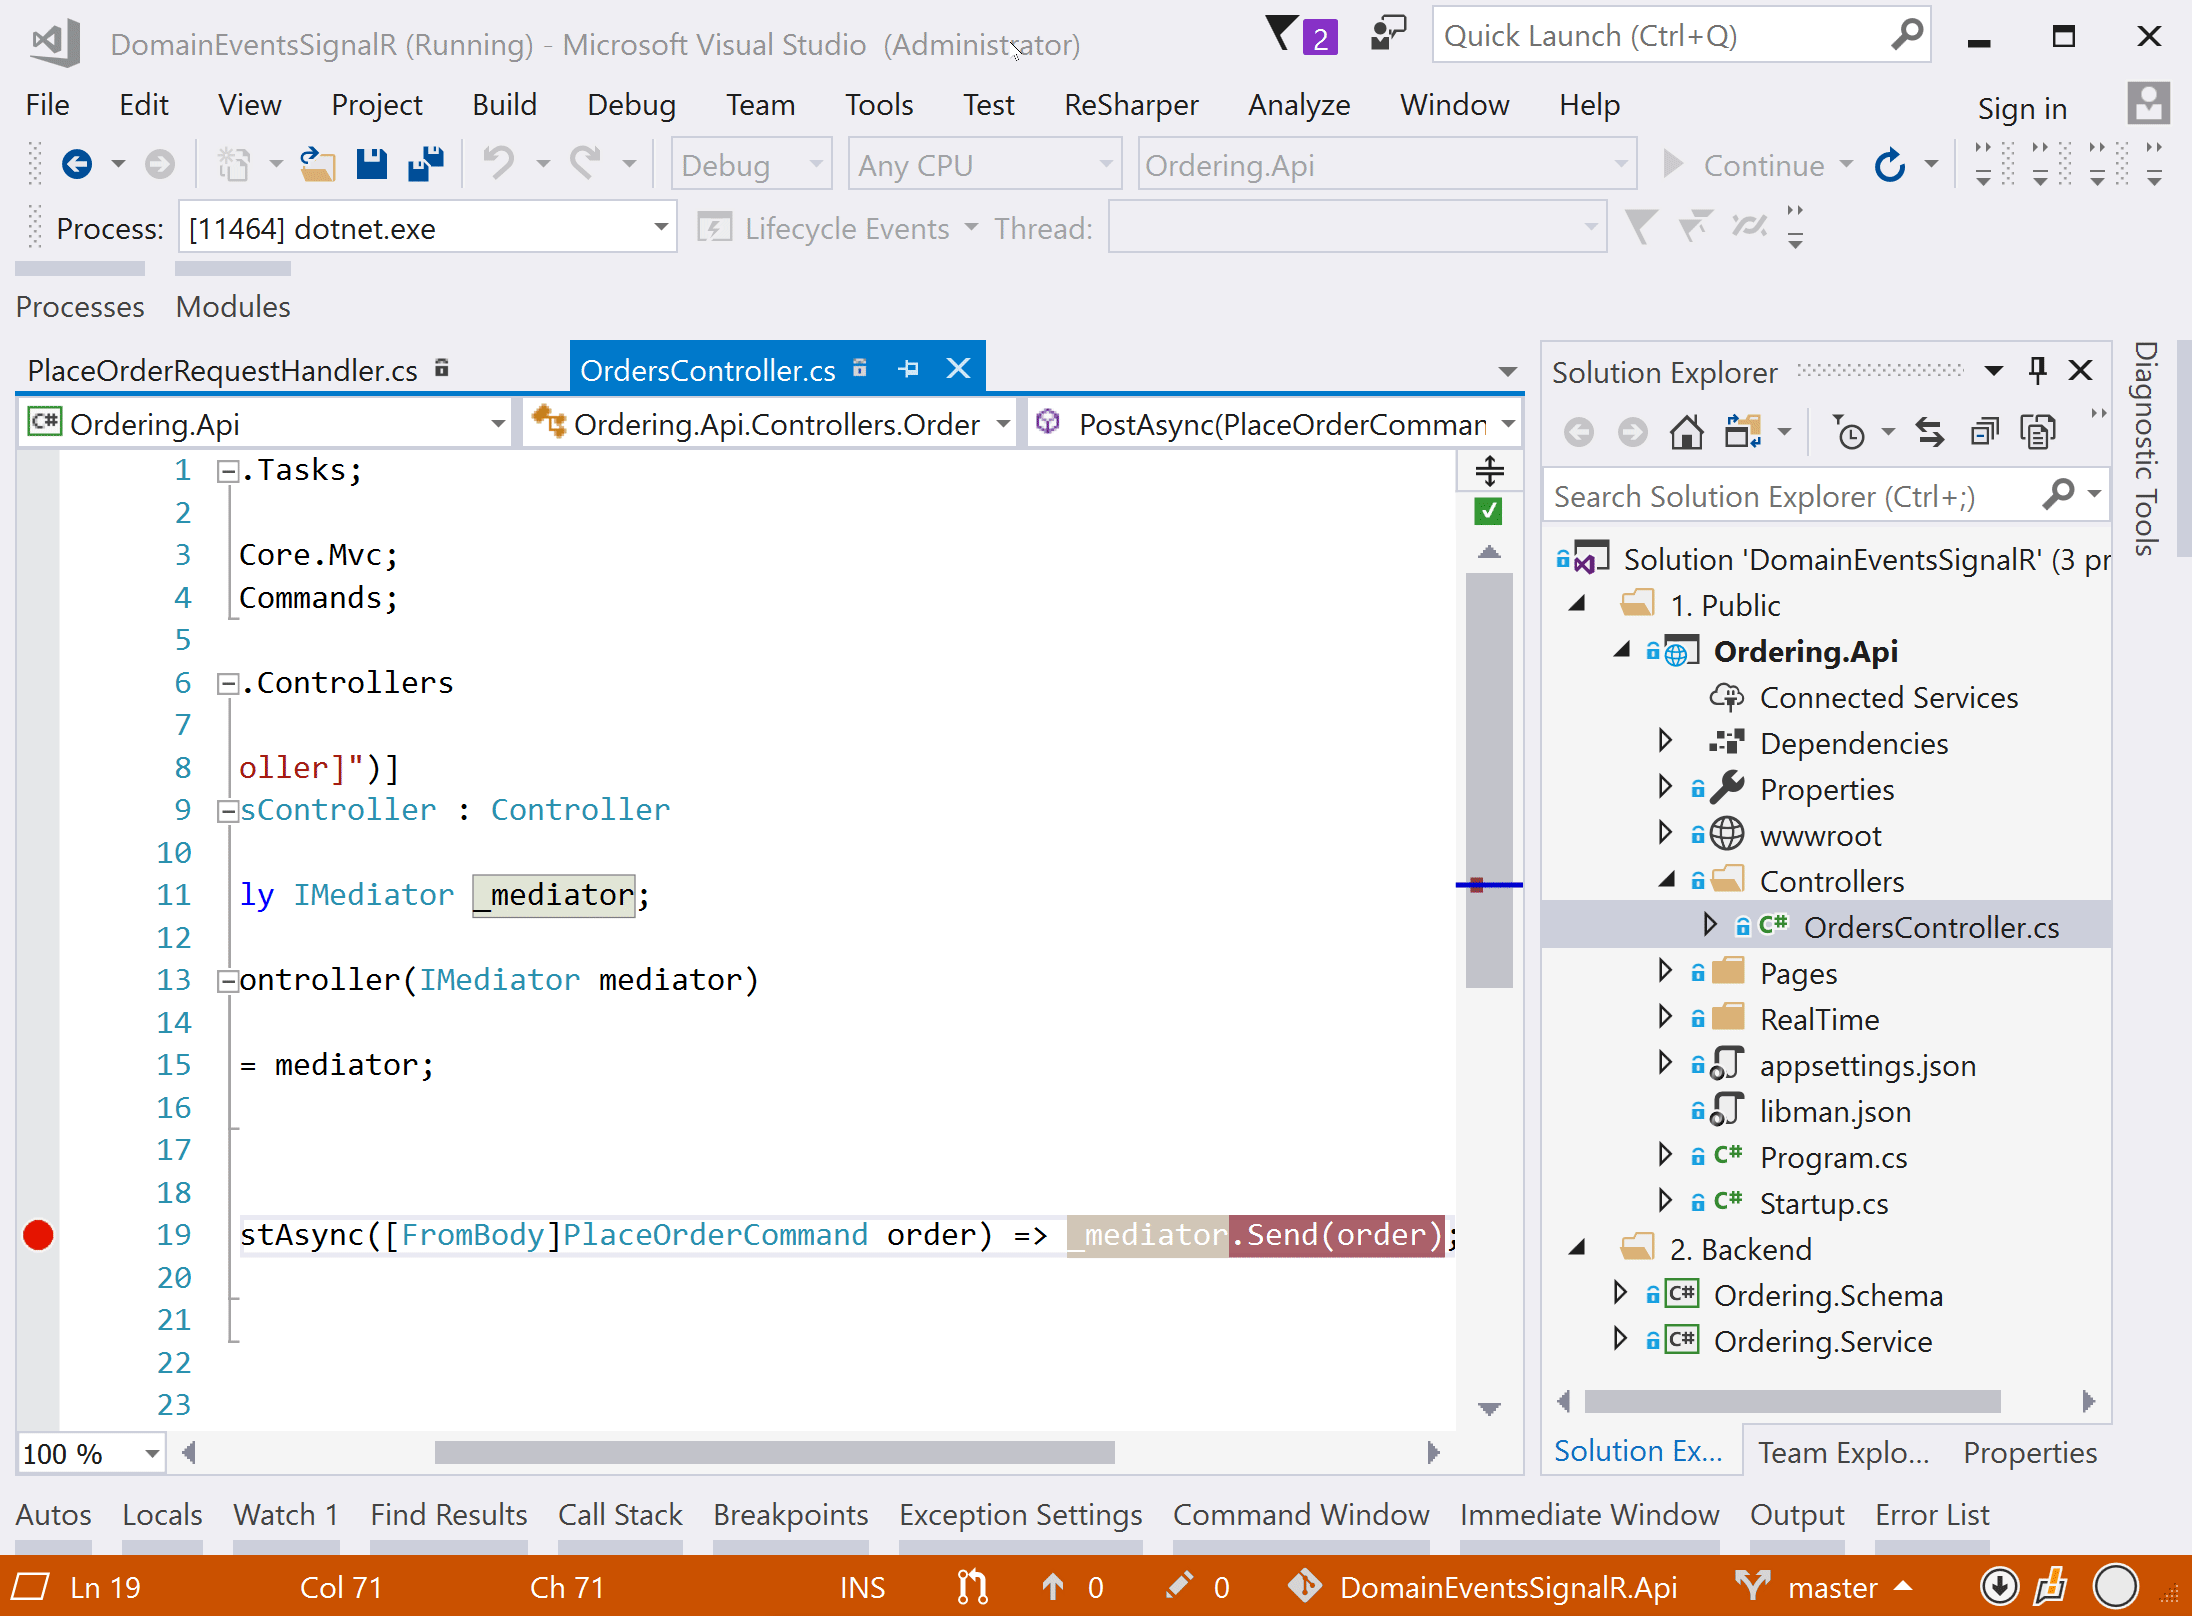Image resolution: width=2192 pixels, height=1616 pixels.
Task: Click the notifications flag icon
Action: coord(1283,35)
